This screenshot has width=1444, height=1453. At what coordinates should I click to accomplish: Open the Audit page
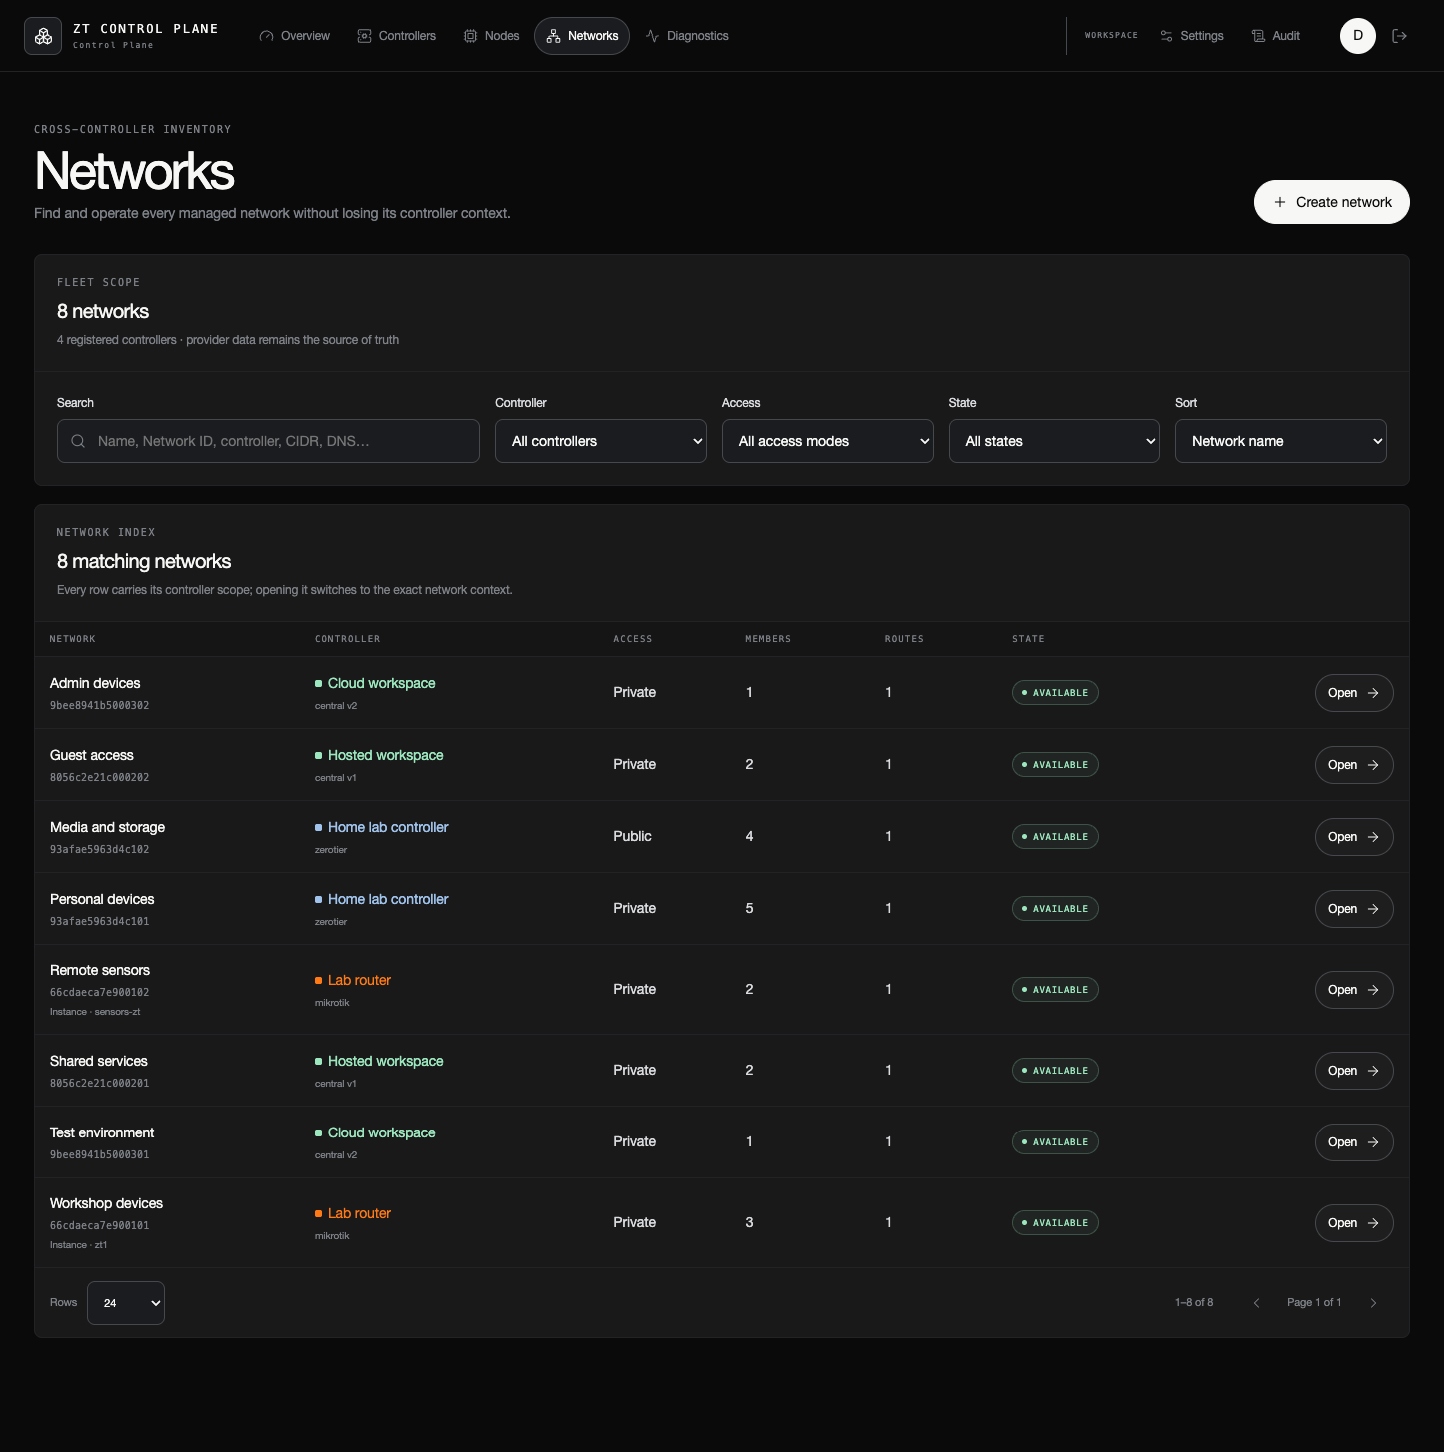[1276, 36]
